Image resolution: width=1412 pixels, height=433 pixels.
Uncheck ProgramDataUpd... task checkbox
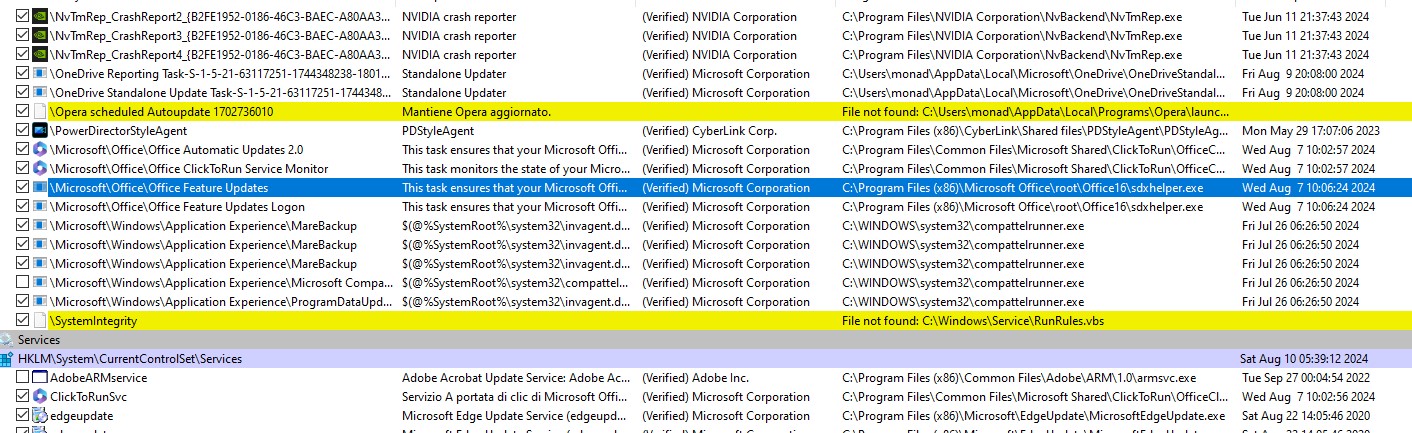(23, 302)
